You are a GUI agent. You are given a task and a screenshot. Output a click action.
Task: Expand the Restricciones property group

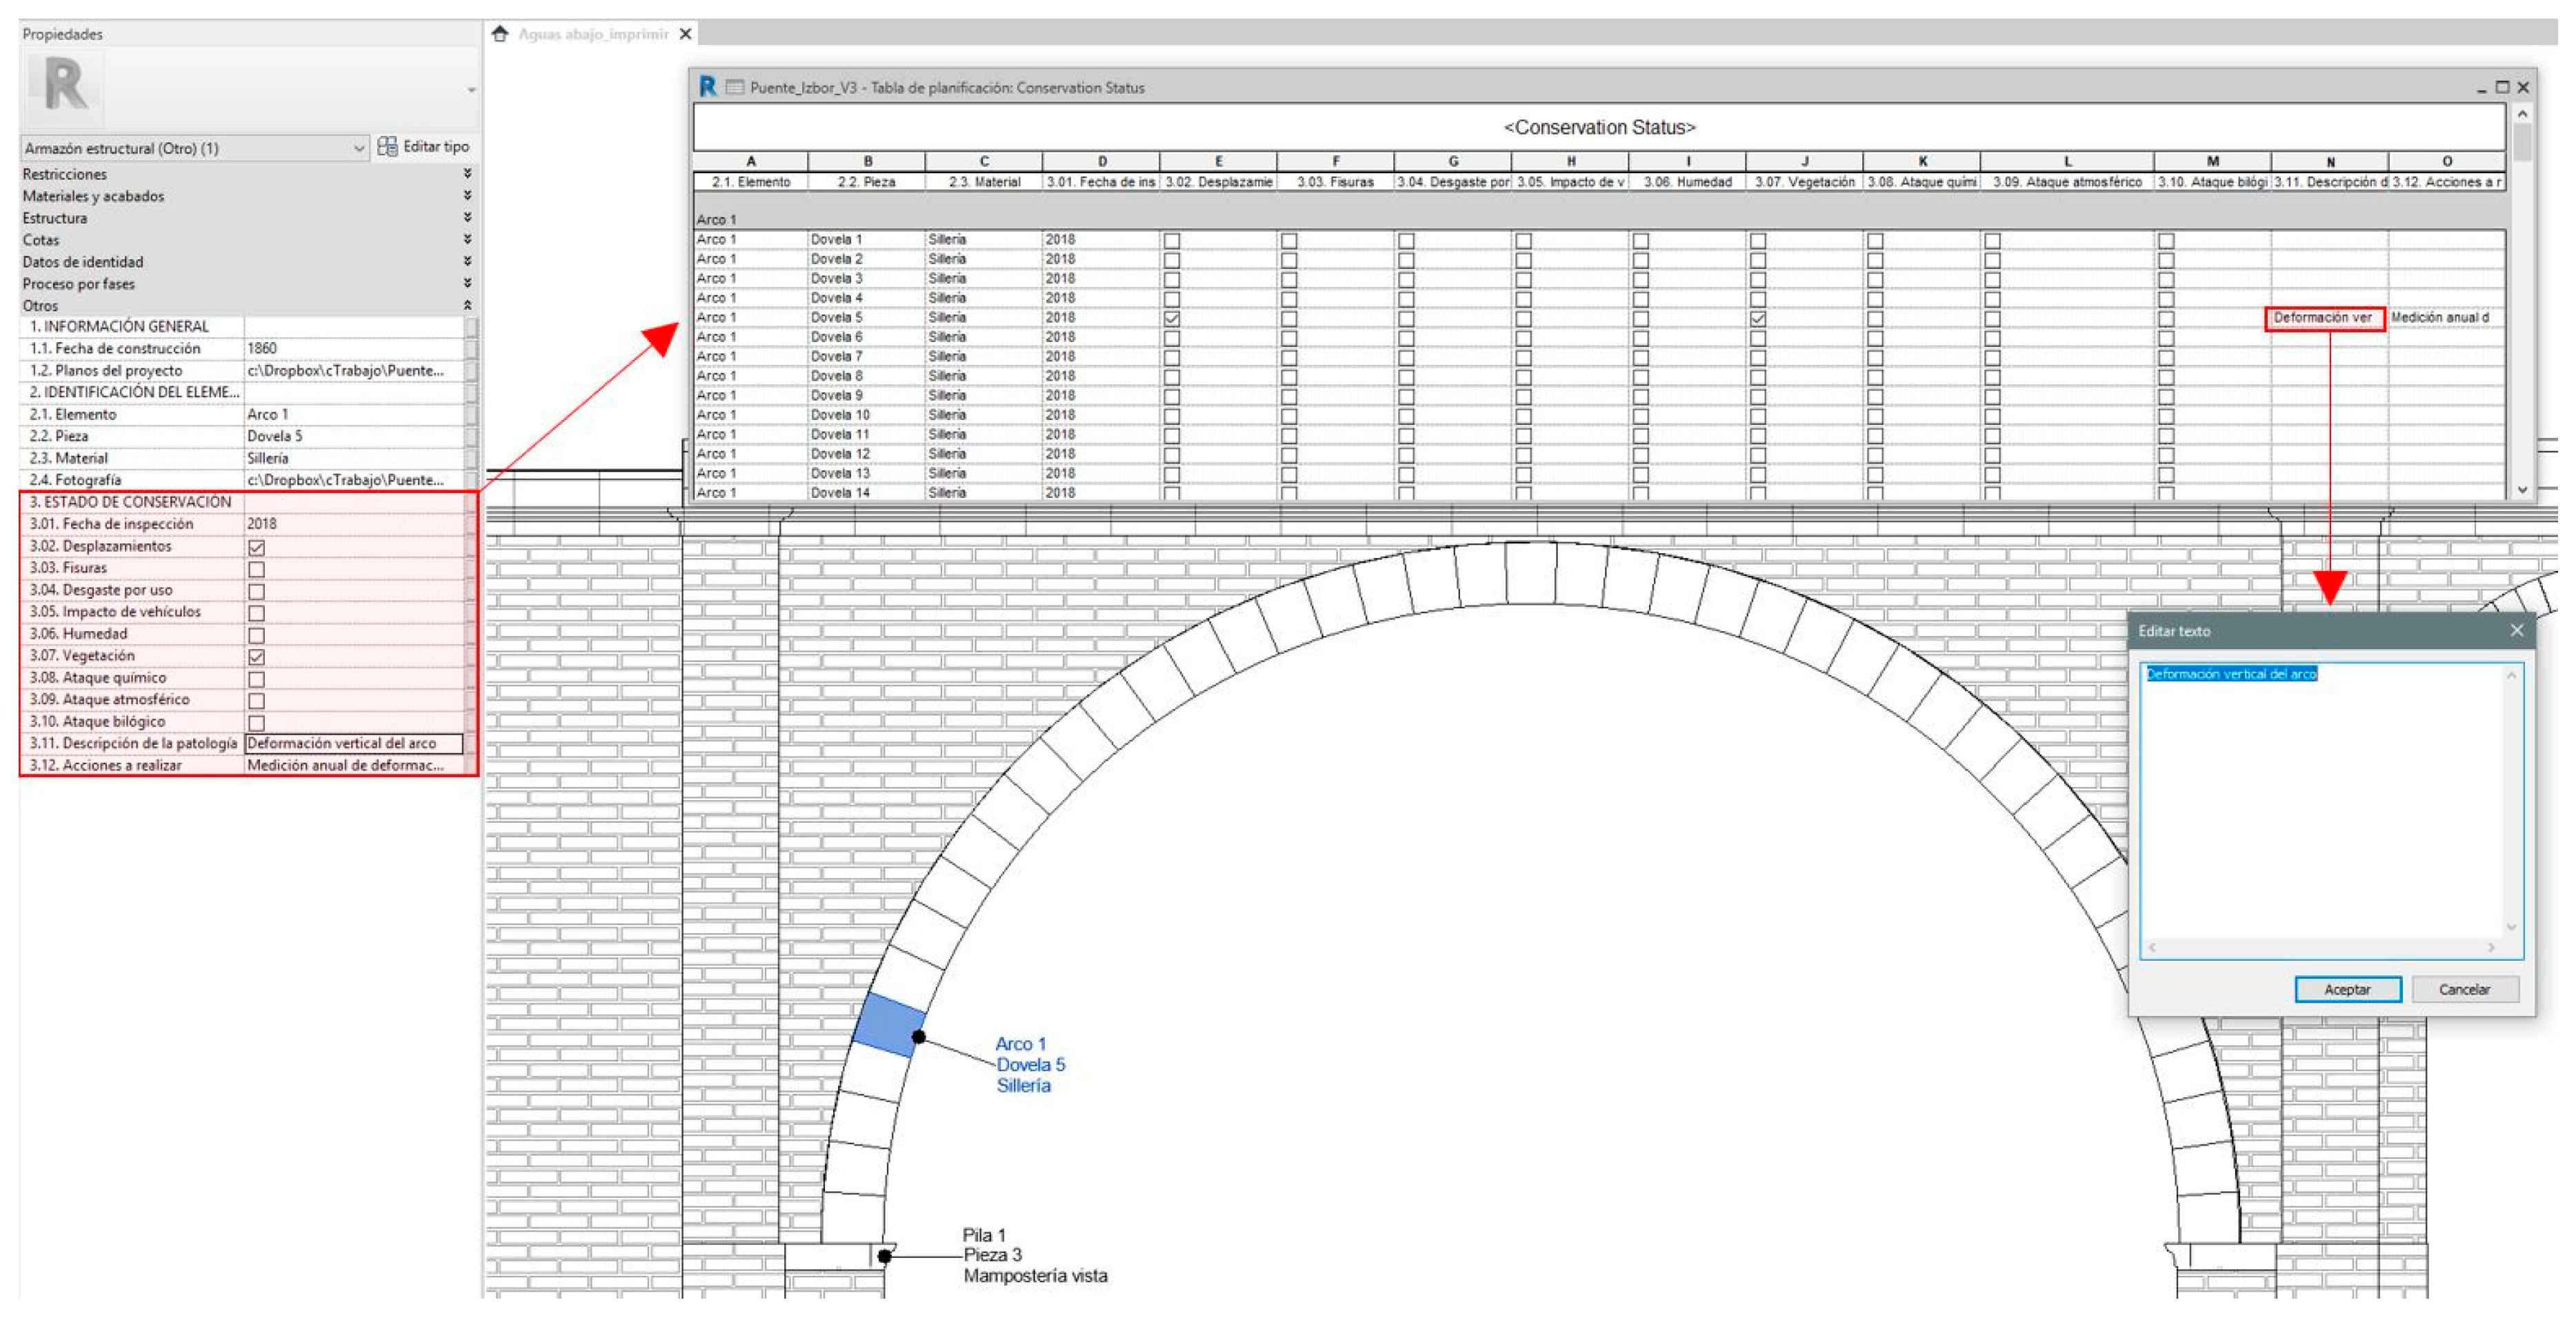click(x=467, y=174)
